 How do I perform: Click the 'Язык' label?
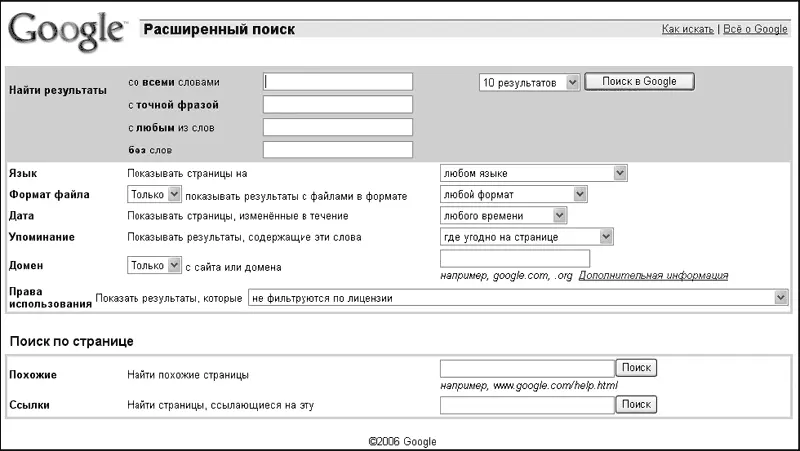23,173
